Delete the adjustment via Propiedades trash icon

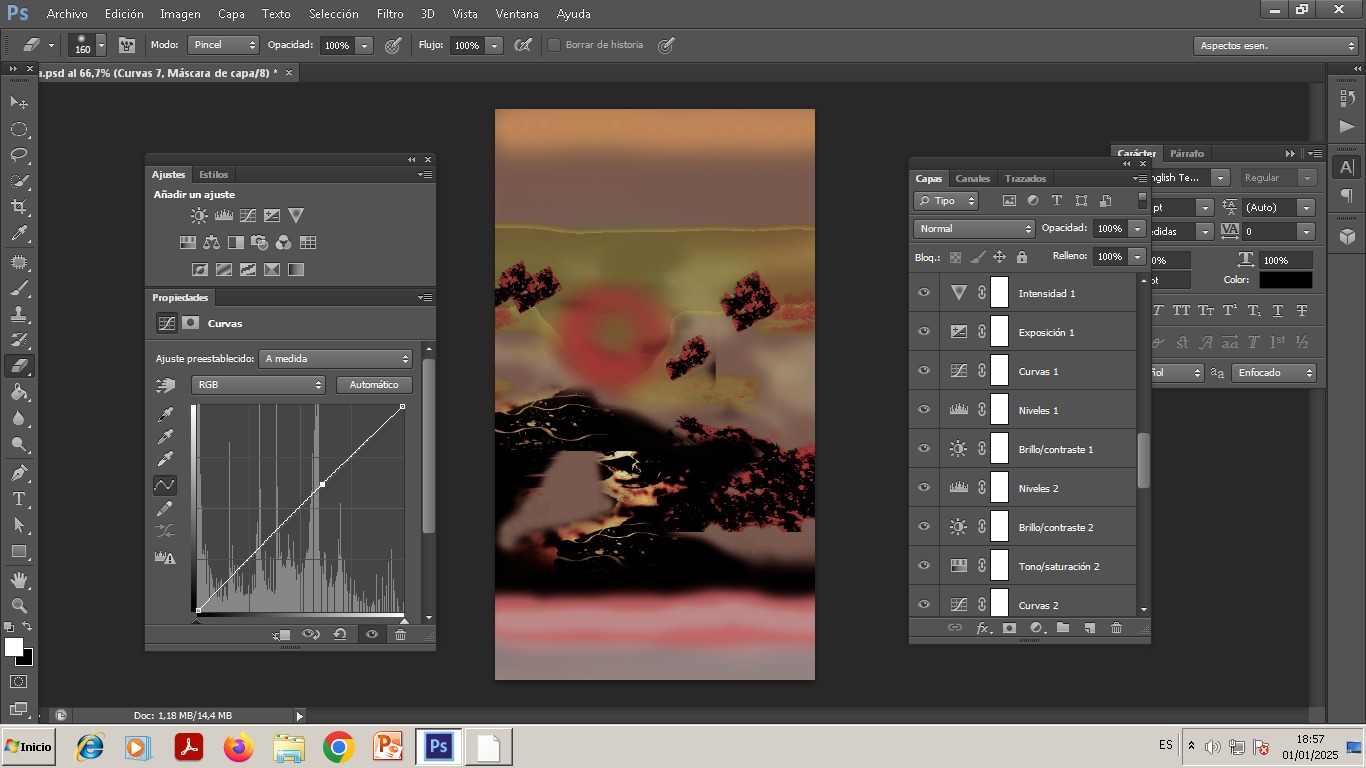pos(400,634)
